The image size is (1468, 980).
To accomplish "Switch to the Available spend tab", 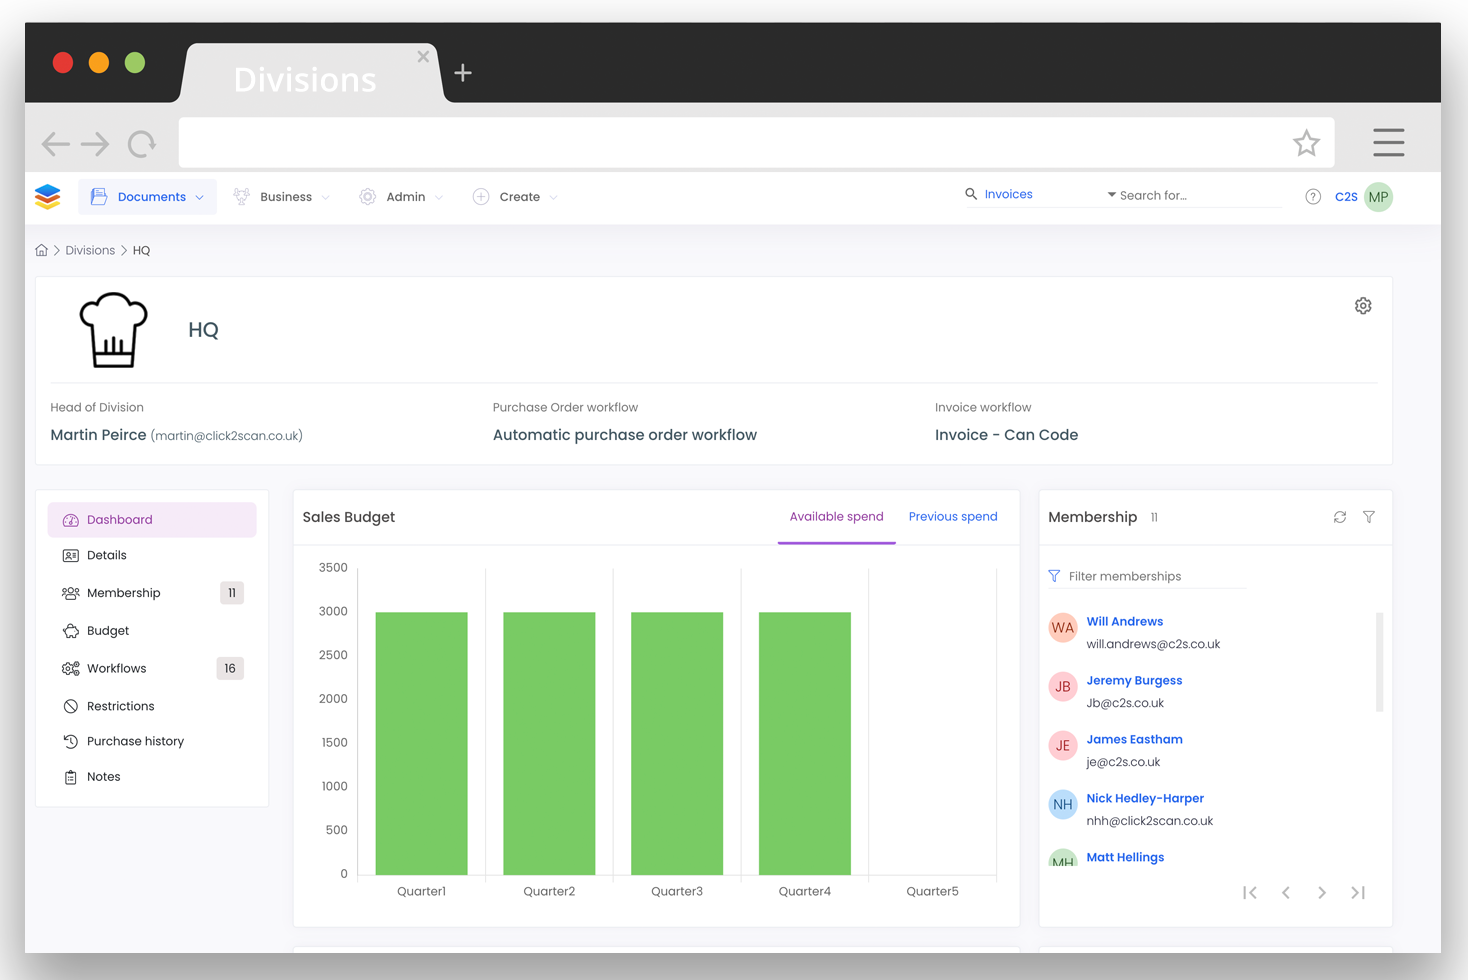I will pos(836,516).
